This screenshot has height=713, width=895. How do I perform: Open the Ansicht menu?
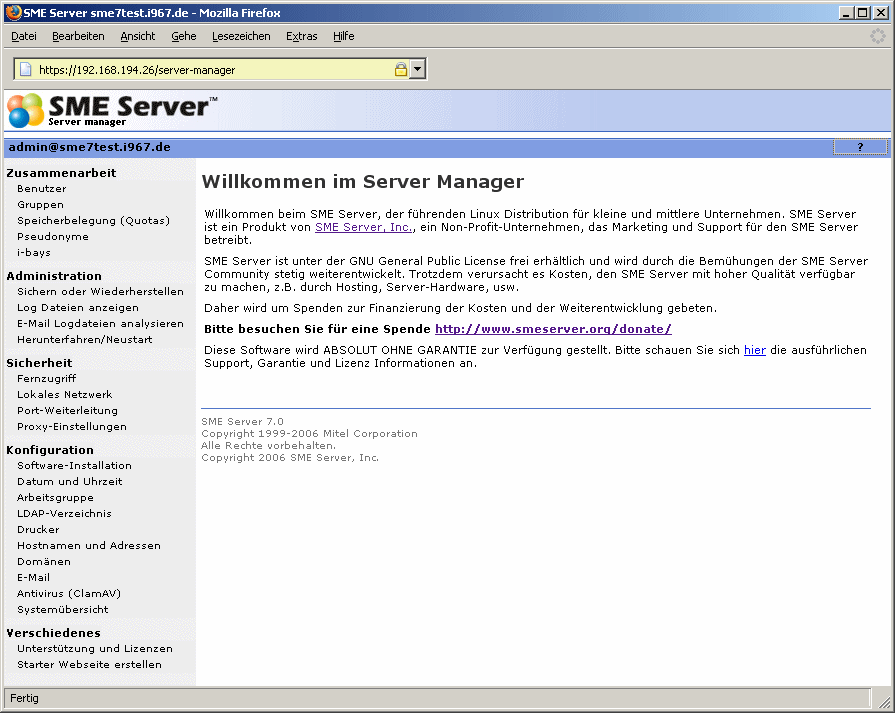(138, 36)
